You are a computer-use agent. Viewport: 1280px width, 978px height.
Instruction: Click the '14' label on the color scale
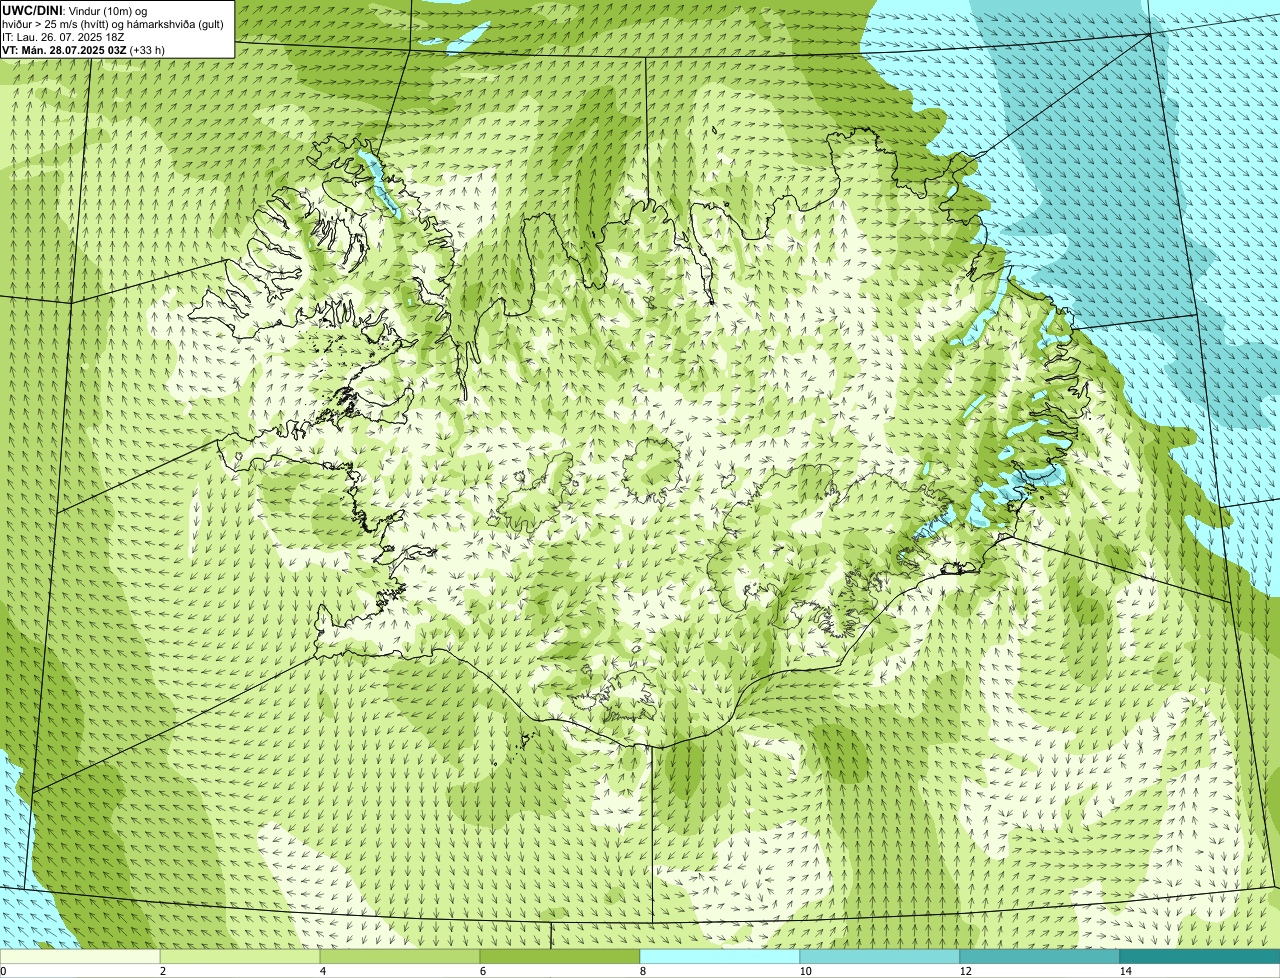(x=1126, y=971)
